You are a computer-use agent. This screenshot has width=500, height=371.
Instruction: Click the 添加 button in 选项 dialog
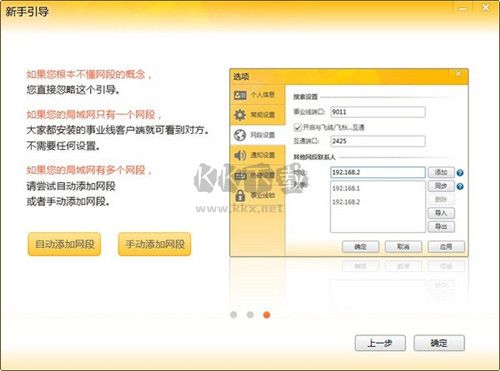coord(441,172)
